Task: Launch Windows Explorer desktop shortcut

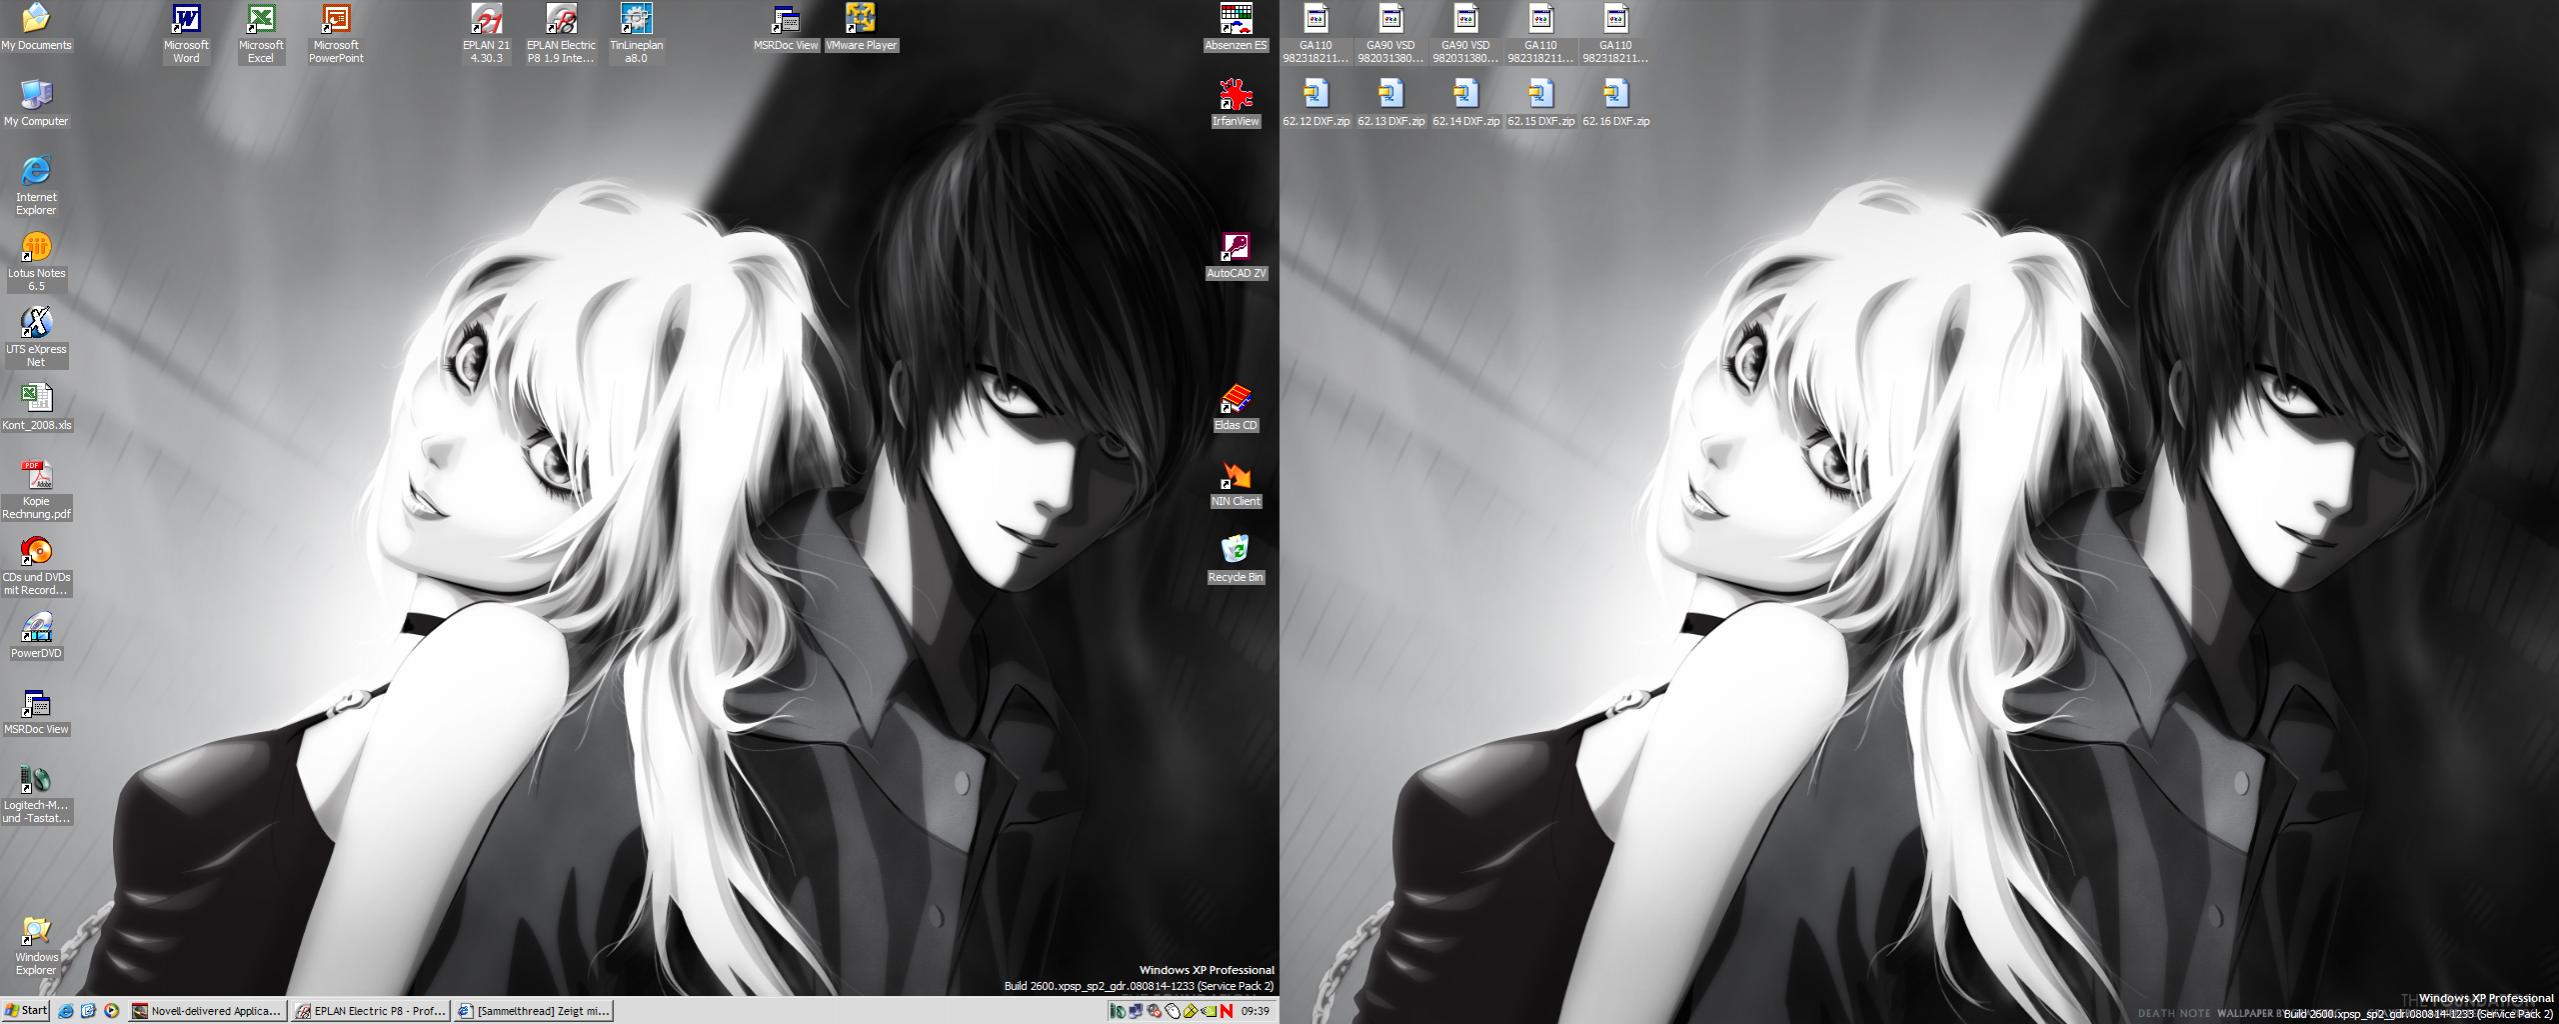Action: [x=36, y=945]
